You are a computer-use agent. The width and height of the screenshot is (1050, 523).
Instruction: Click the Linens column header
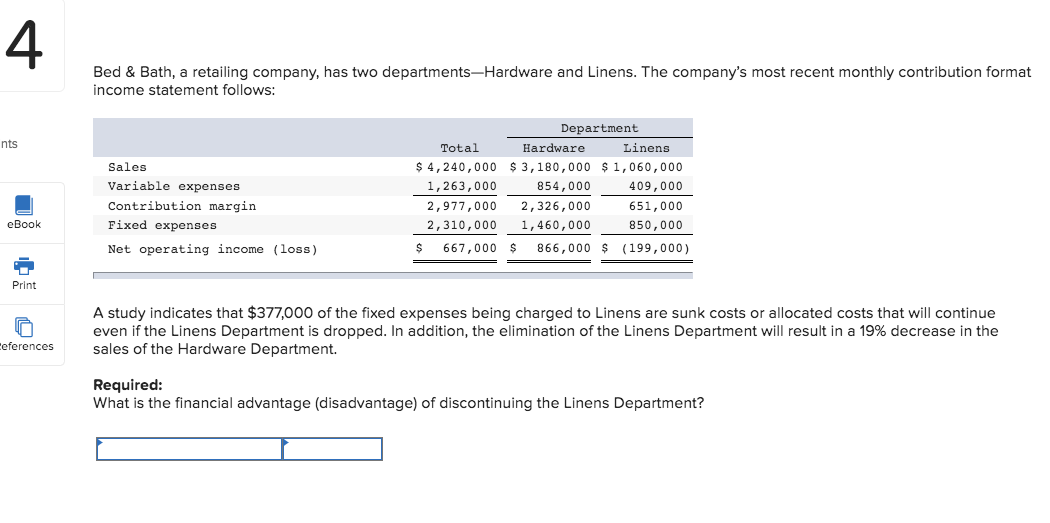(x=646, y=148)
